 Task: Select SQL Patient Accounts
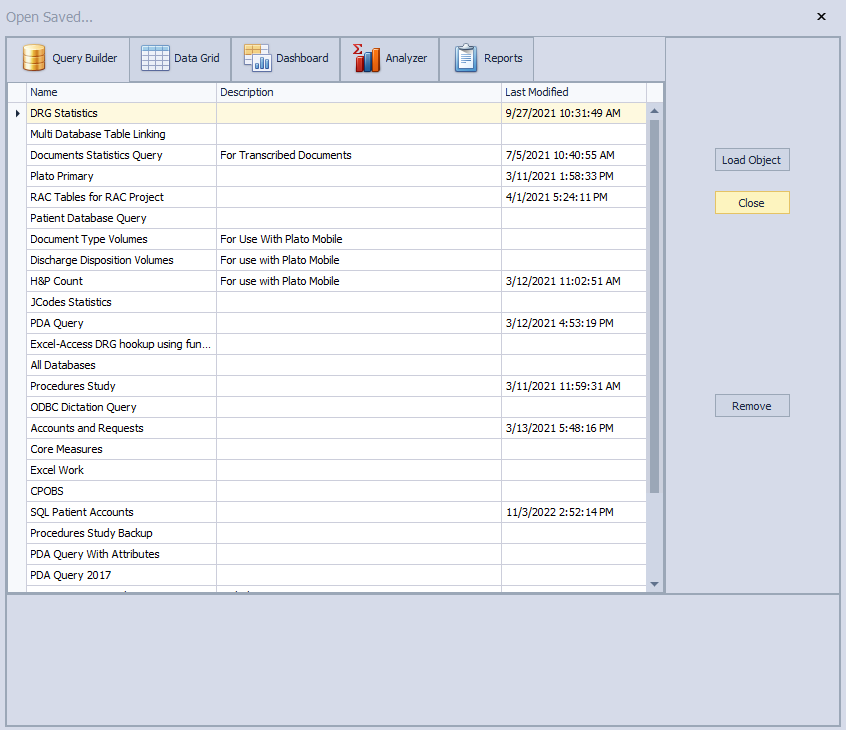click(336, 513)
